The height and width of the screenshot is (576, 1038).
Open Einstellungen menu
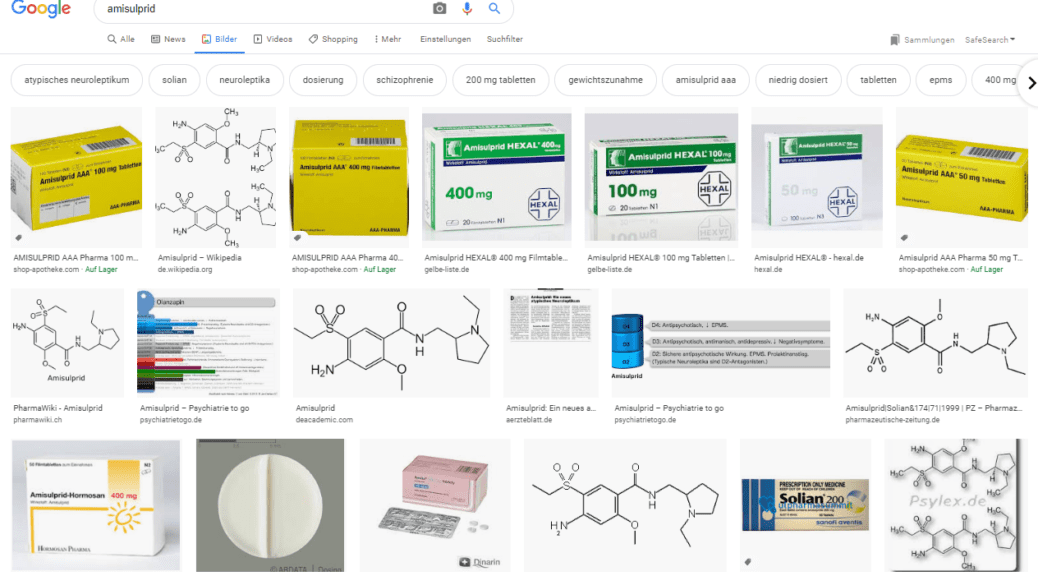(x=446, y=39)
